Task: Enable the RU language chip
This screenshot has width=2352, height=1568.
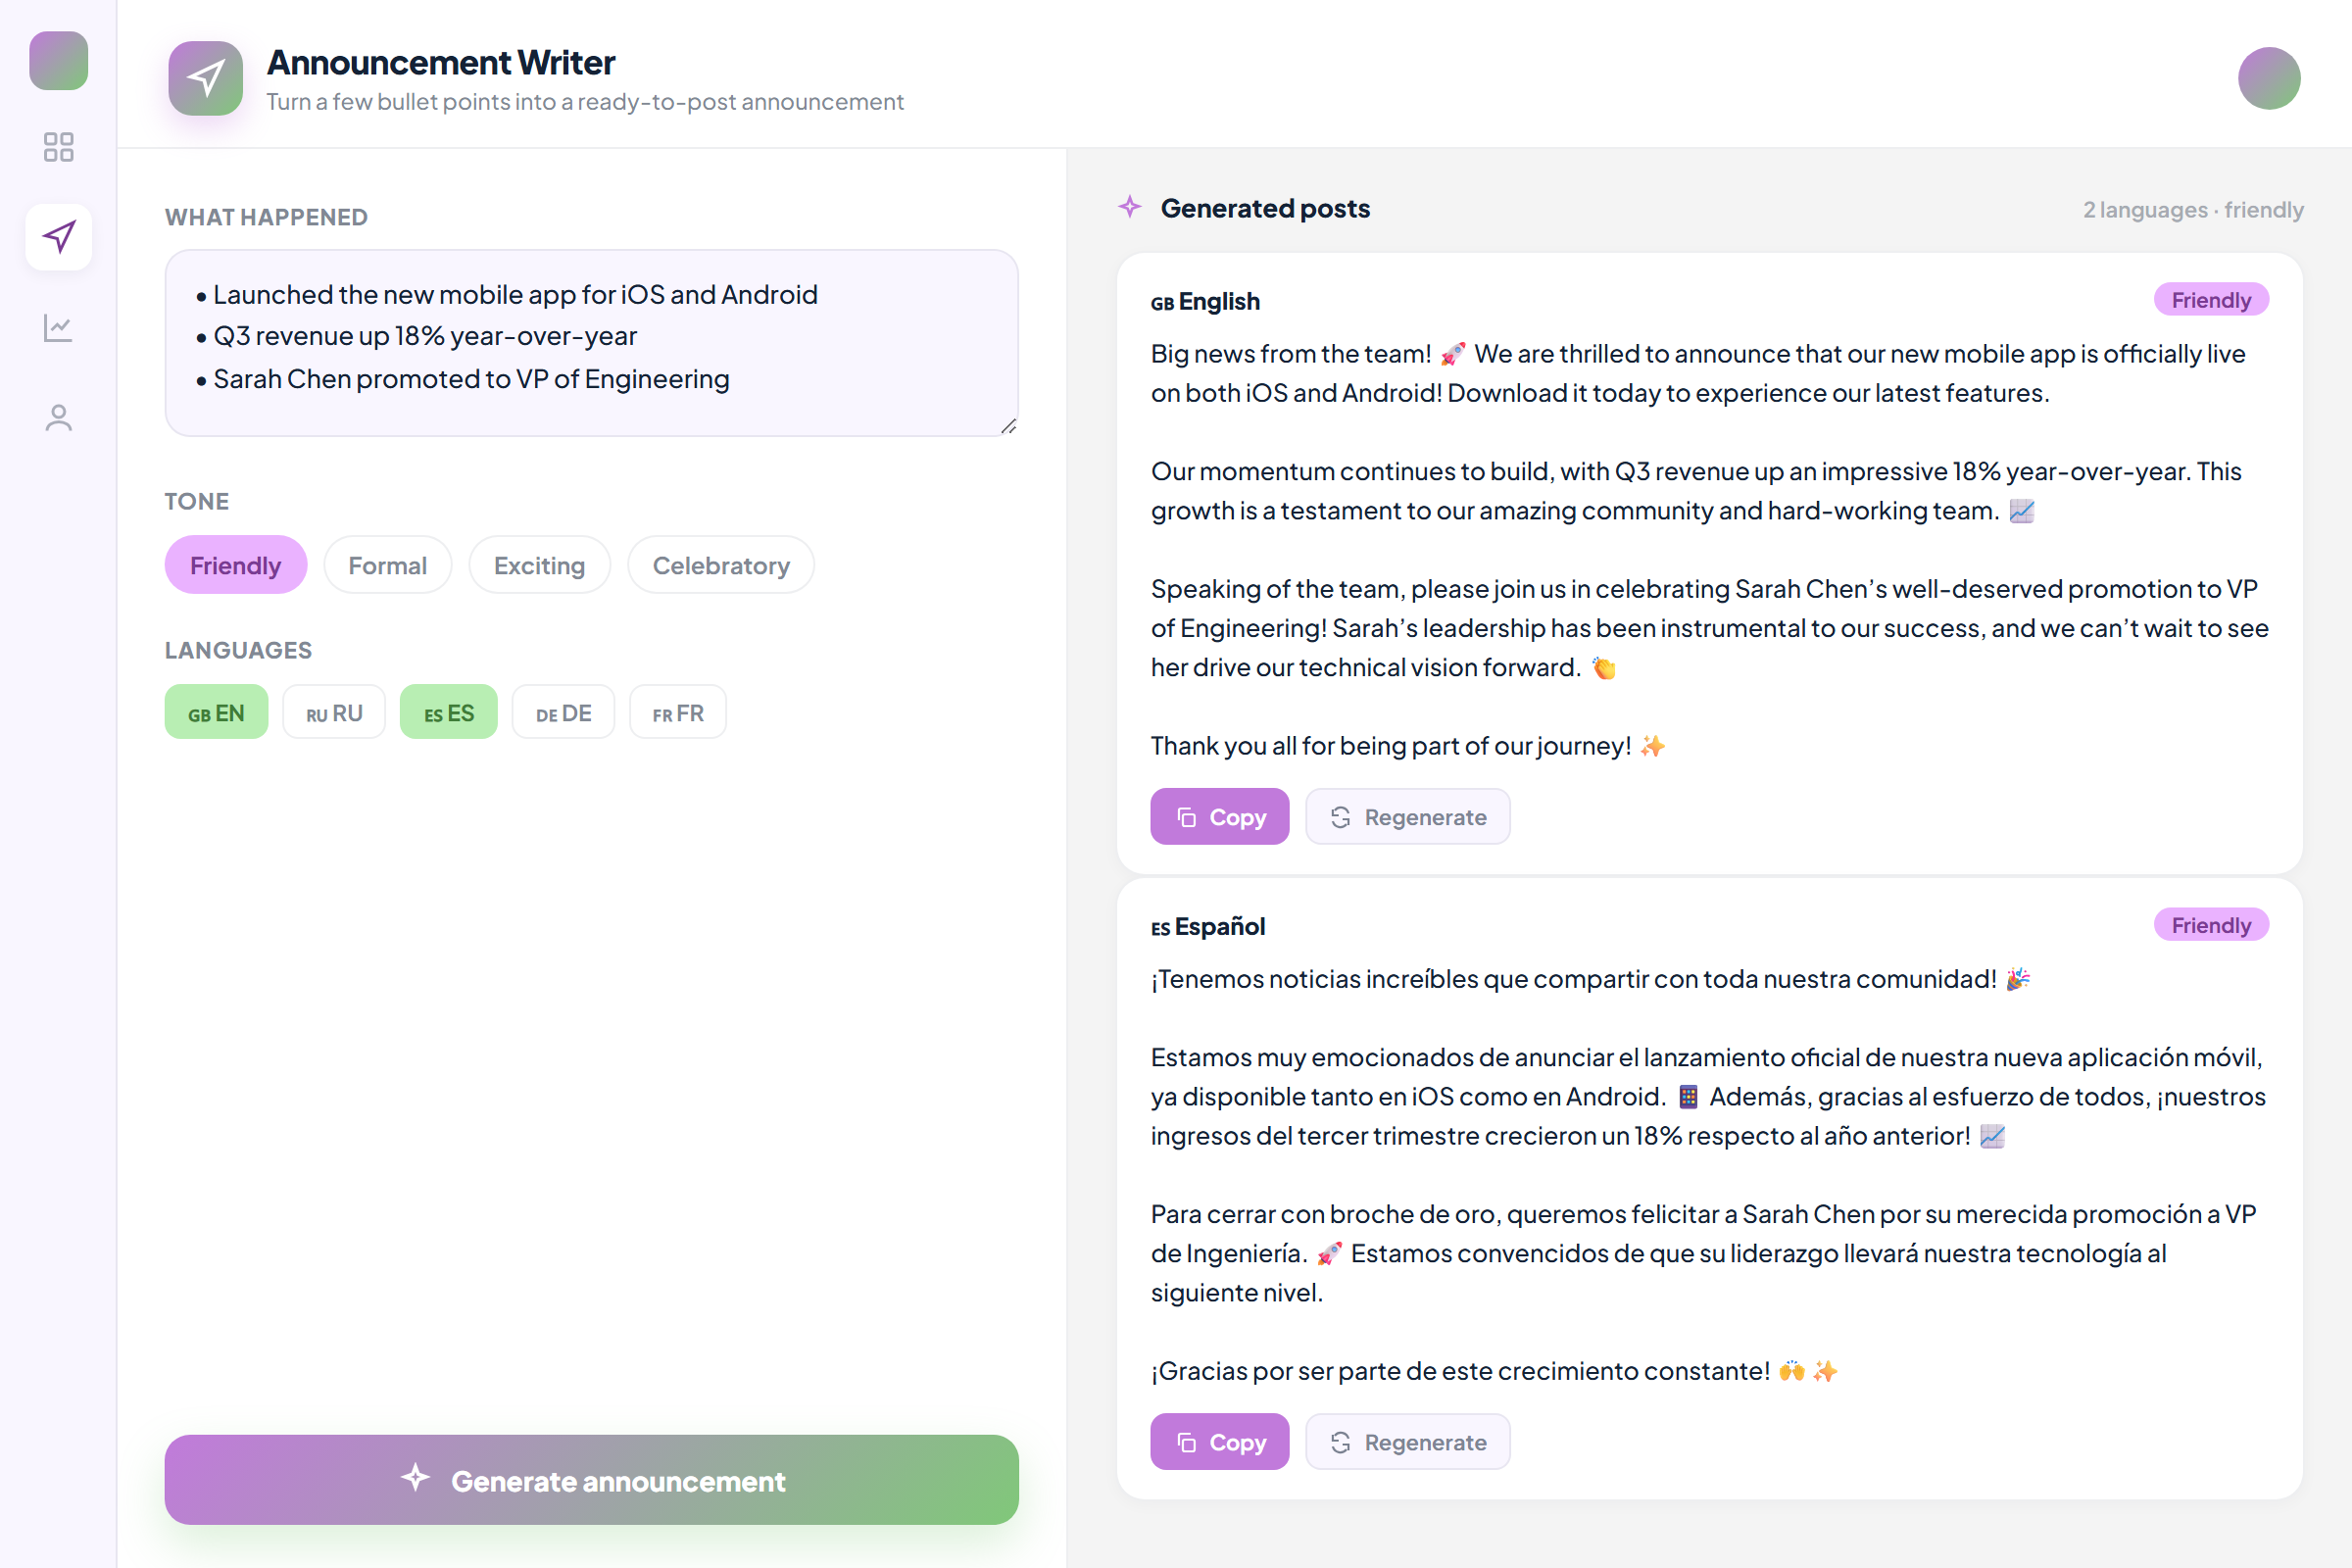Action: tap(334, 712)
